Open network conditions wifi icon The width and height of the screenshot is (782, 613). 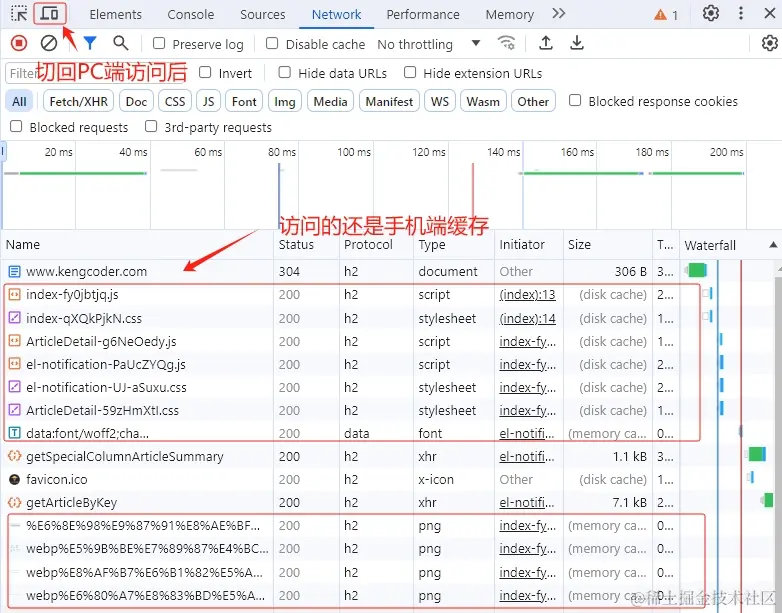506,43
